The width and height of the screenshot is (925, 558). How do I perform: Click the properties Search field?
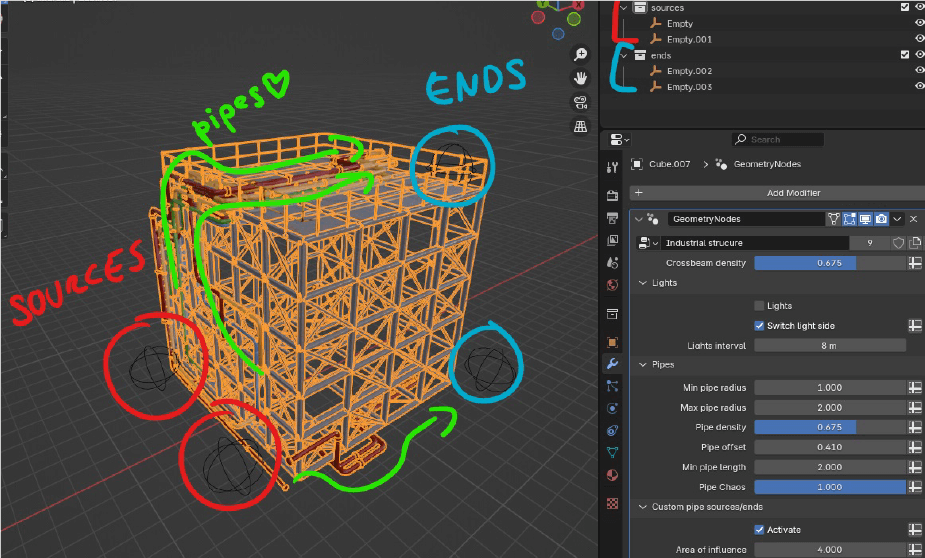(778, 140)
